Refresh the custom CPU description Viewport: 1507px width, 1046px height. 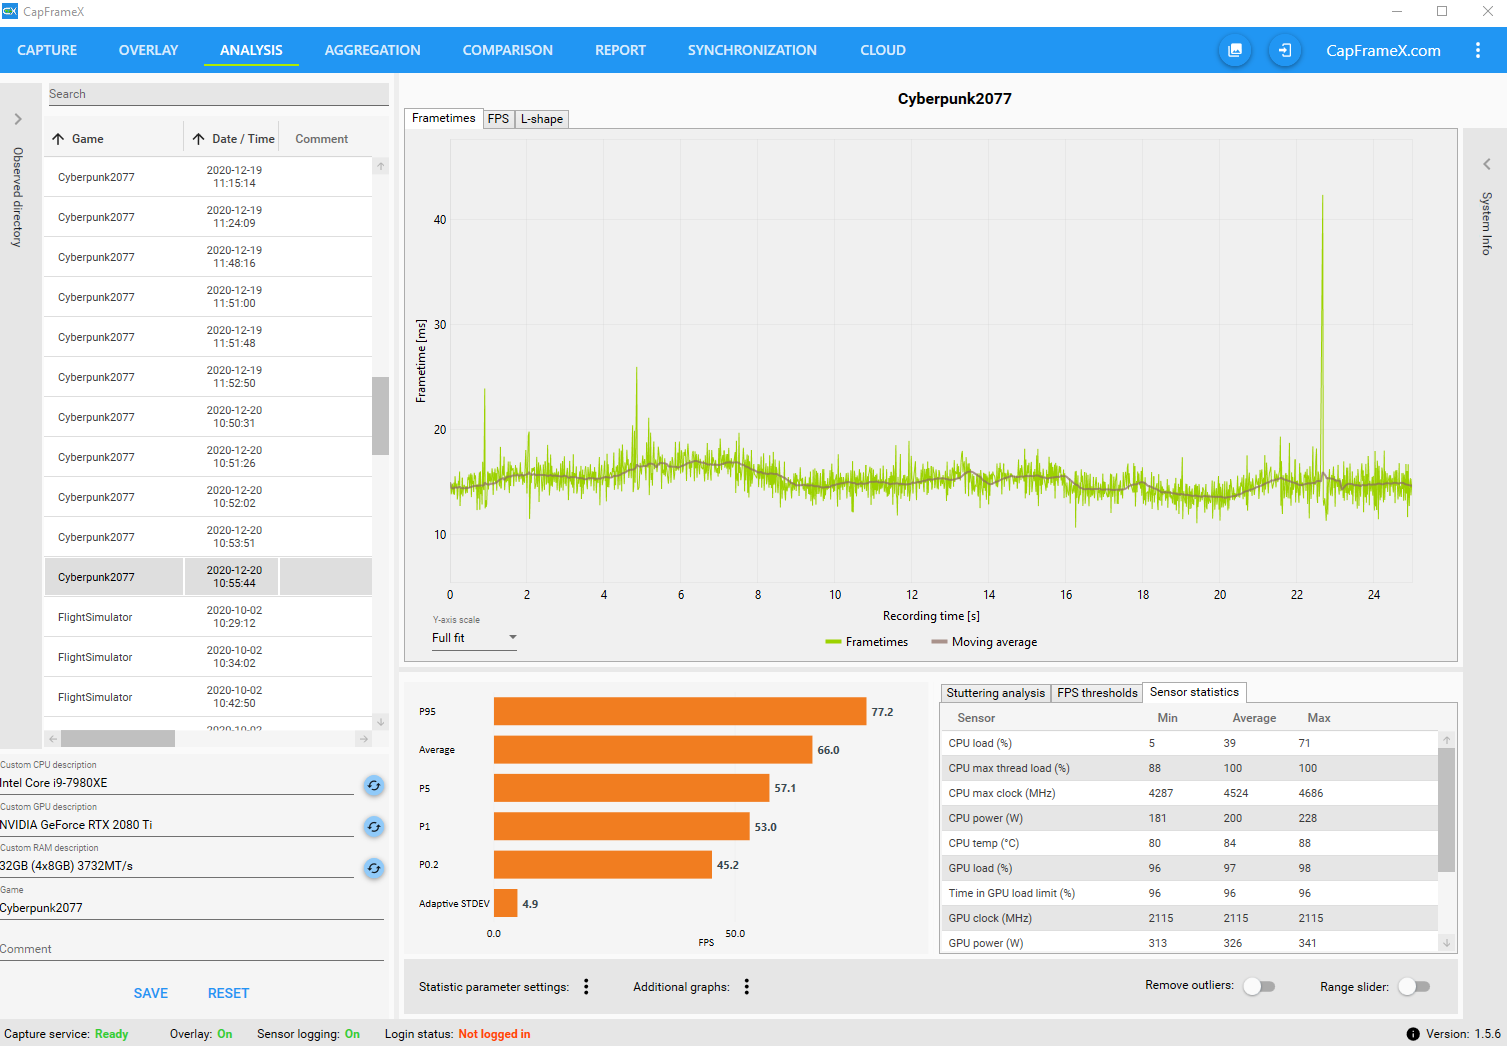(x=374, y=785)
